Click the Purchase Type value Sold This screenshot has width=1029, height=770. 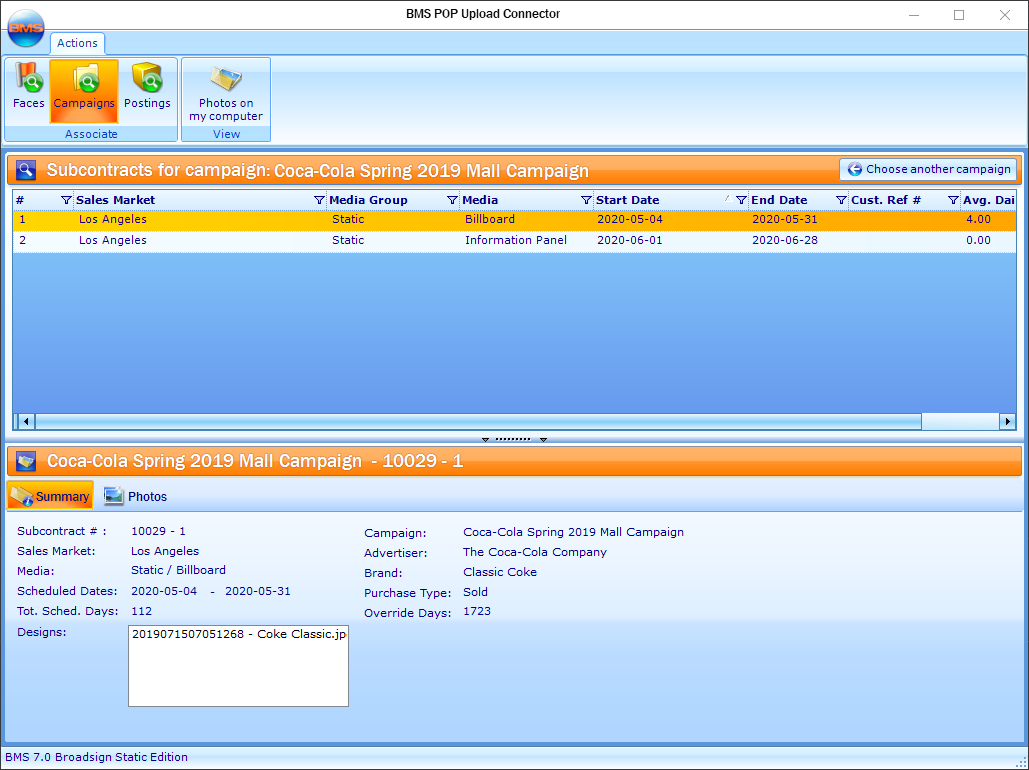coord(475,592)
